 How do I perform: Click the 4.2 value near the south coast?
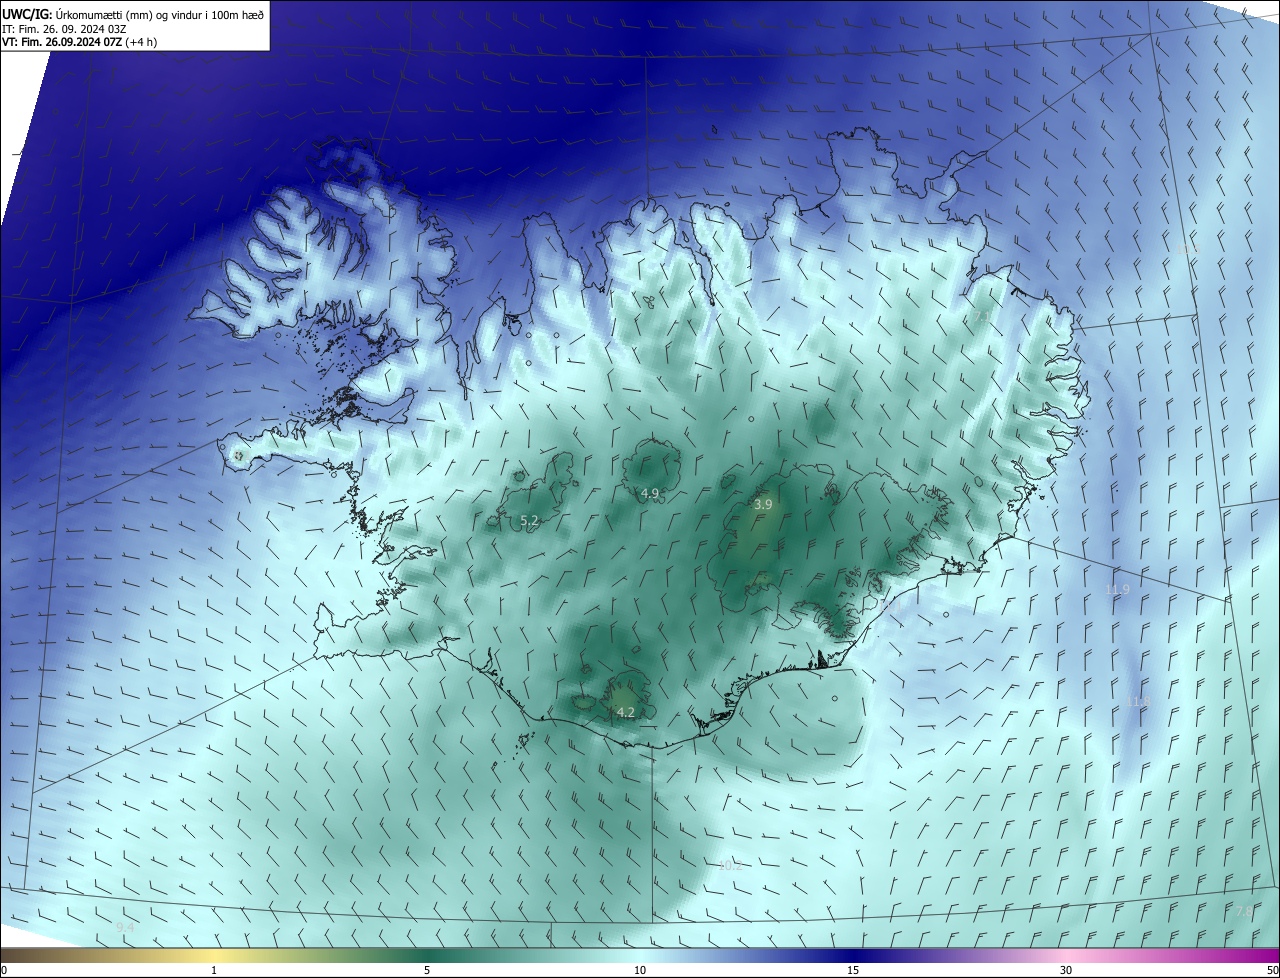626,712
